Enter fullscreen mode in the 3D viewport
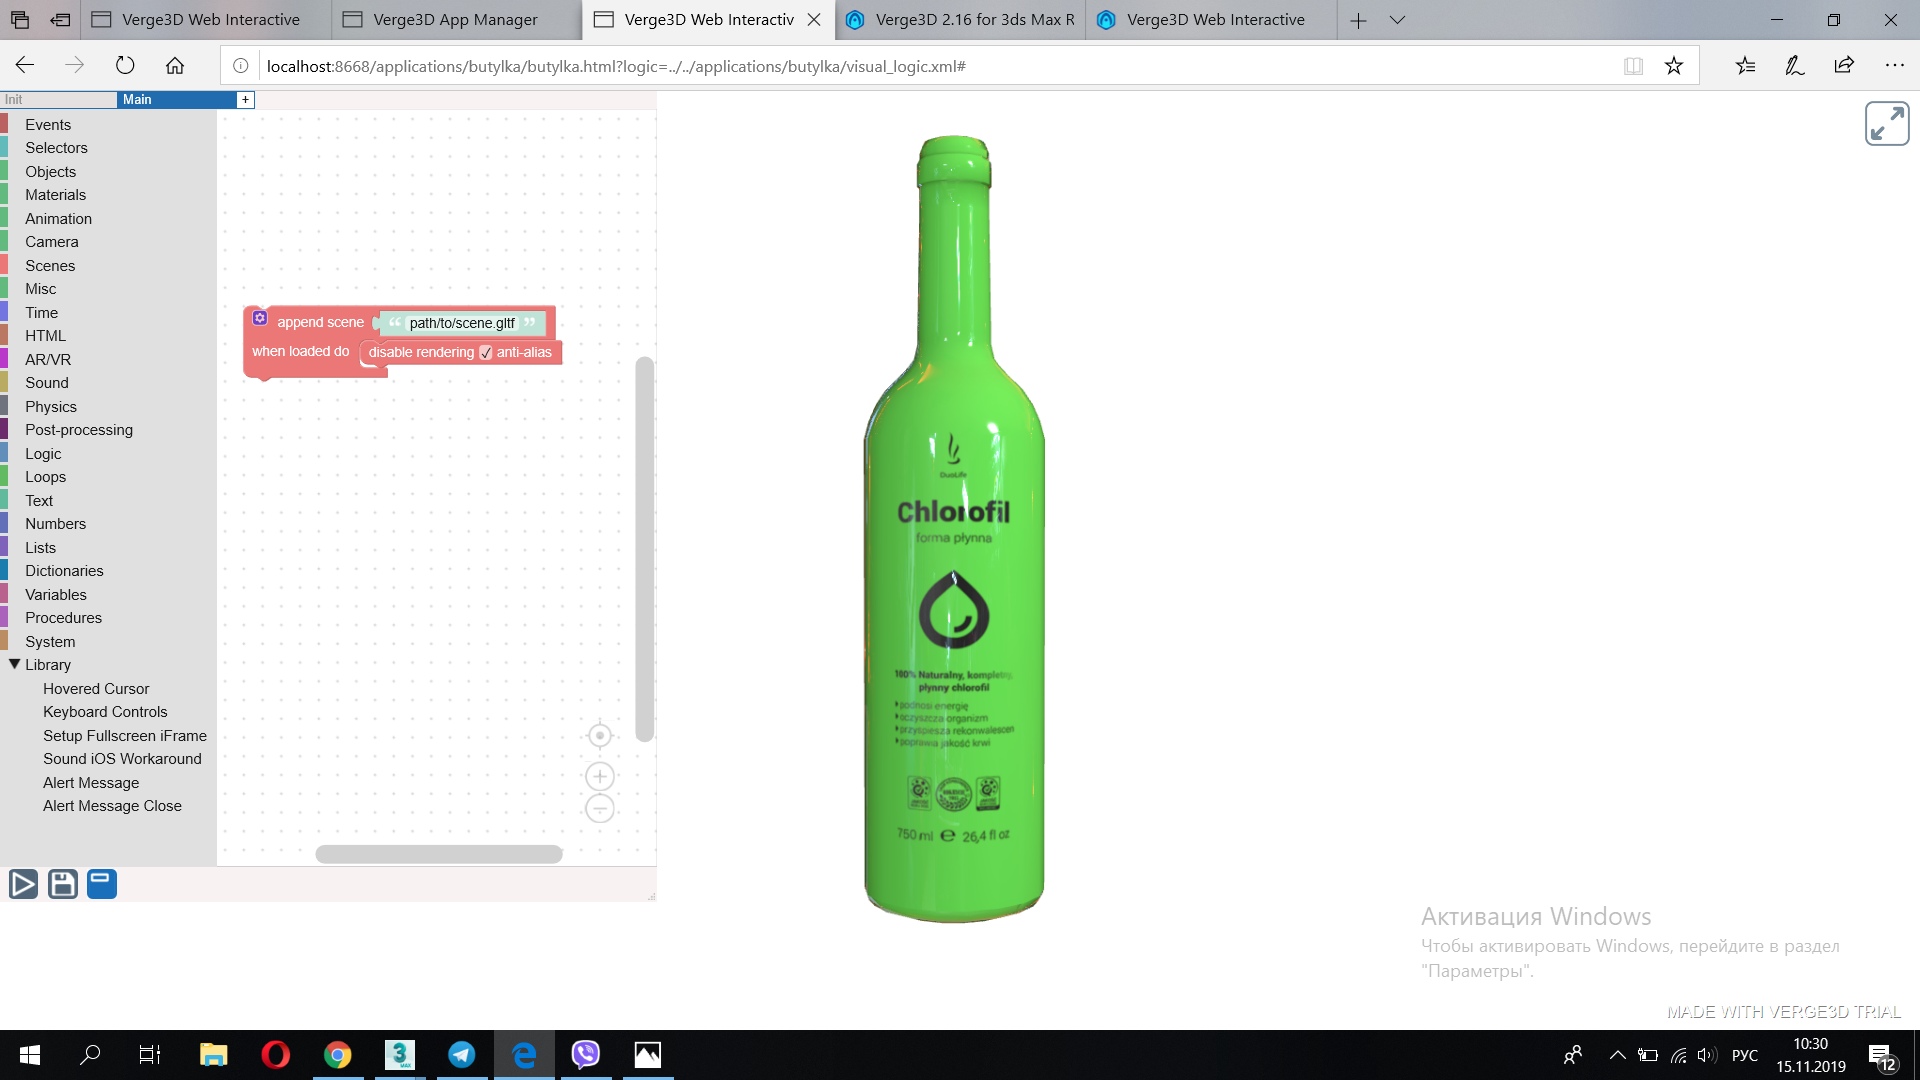This screenshot has height=1080, width=1920. point(1887,124)
